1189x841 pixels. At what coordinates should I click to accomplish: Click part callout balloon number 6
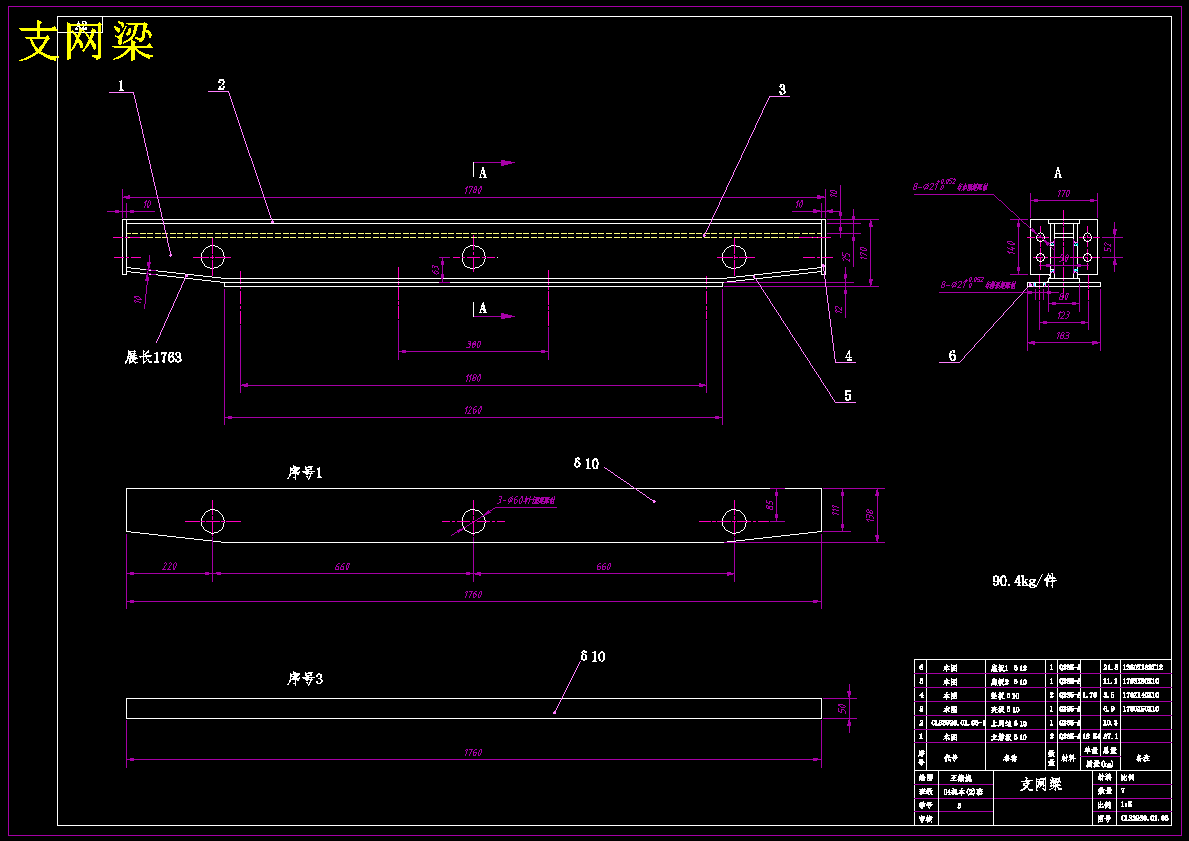pos(952,355)
